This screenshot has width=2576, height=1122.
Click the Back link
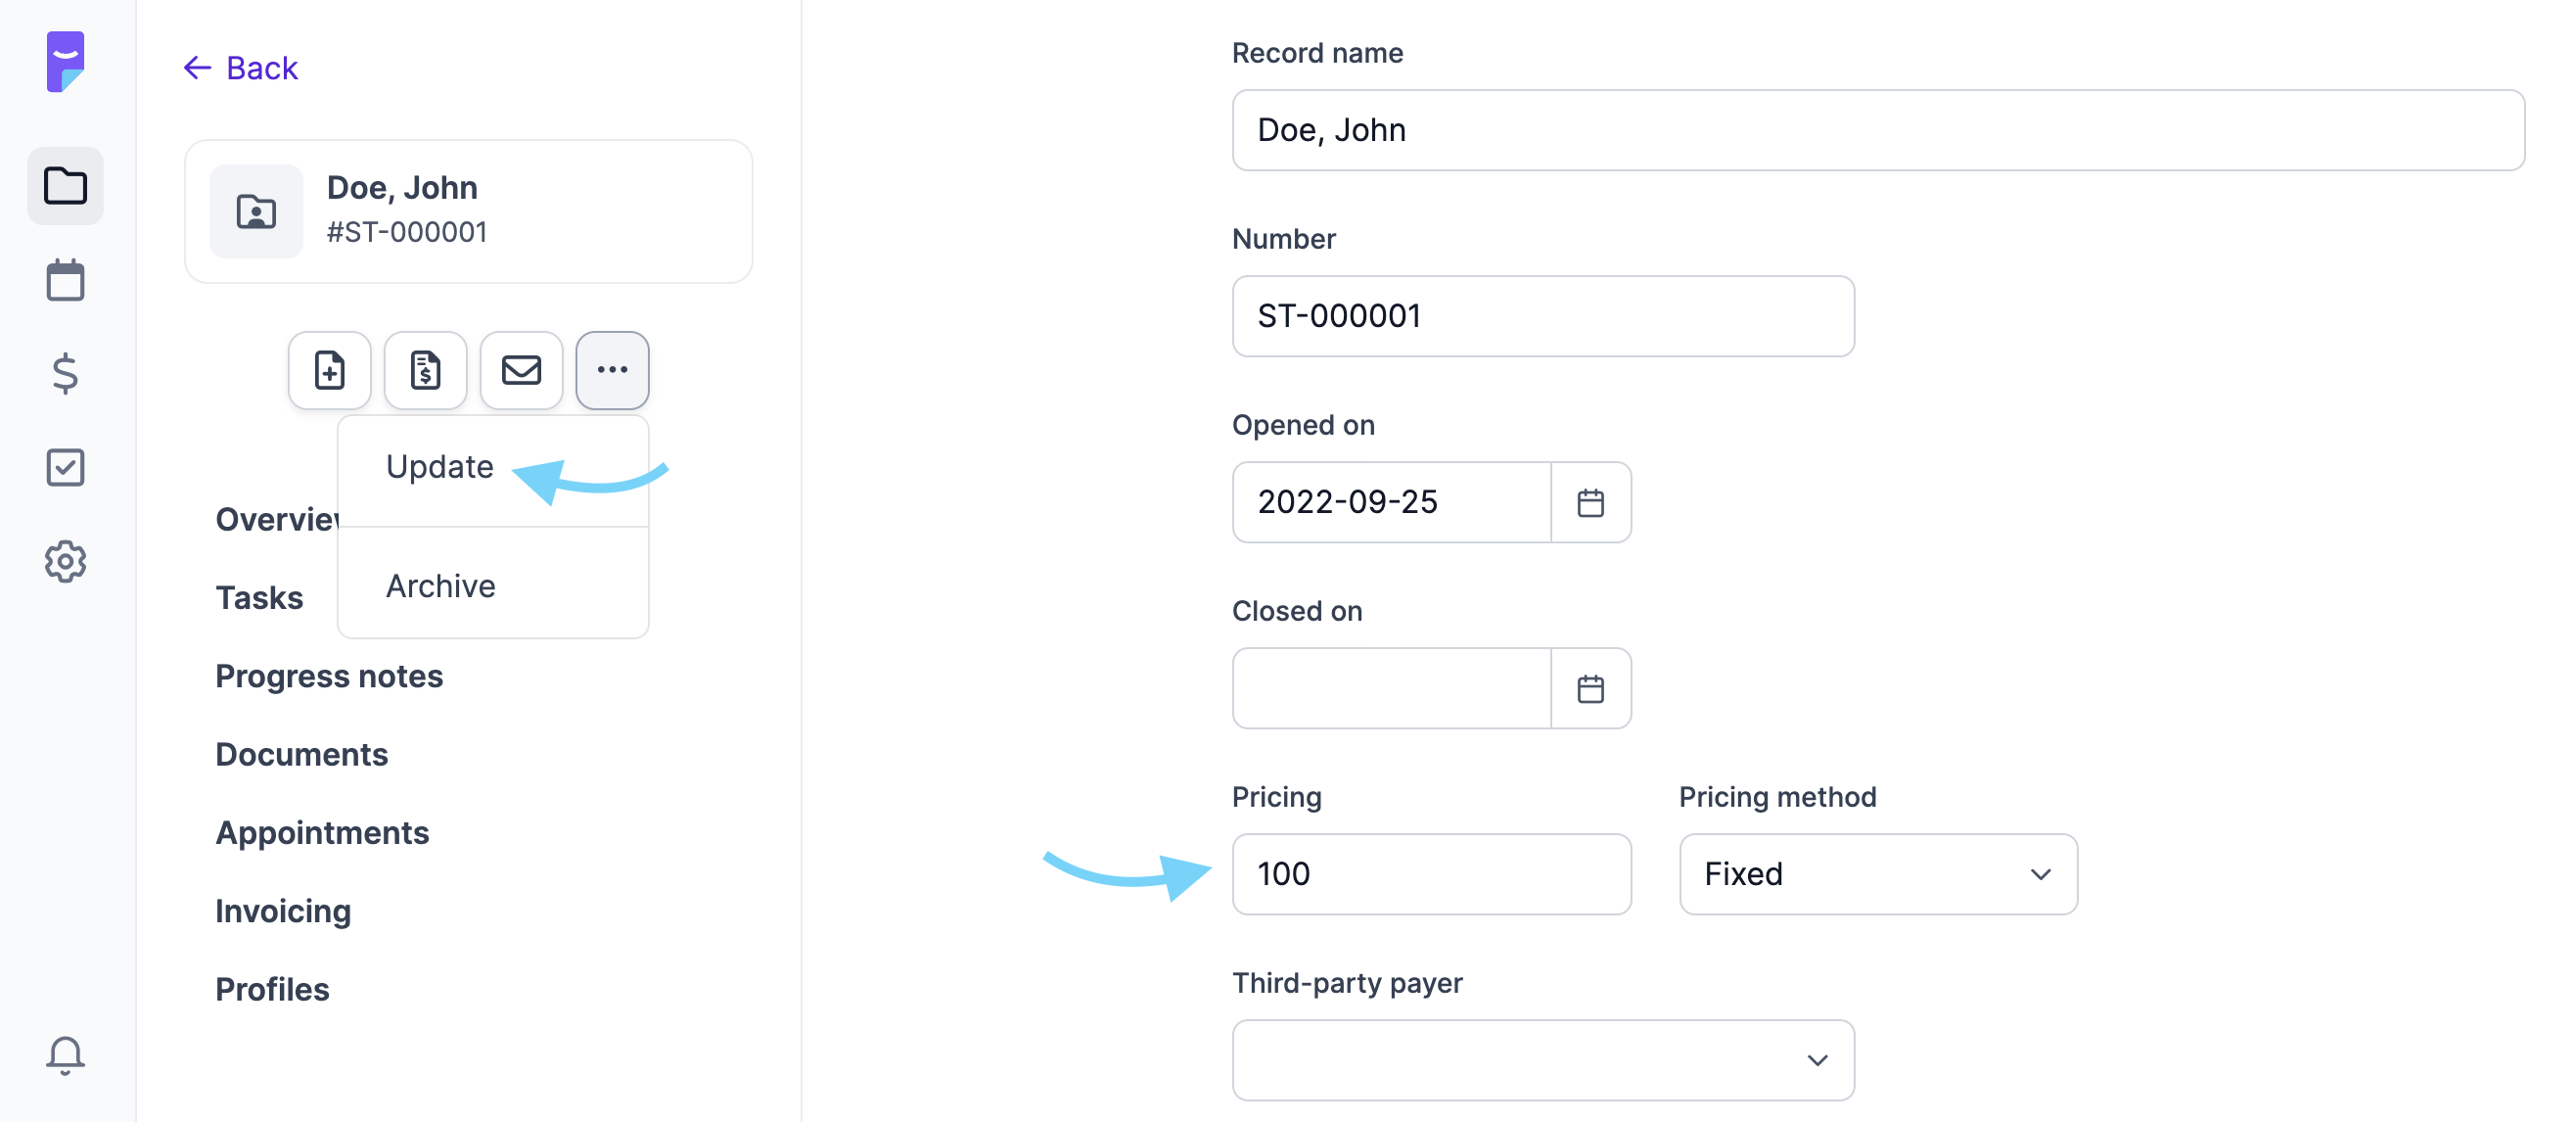click(x=240, y=68)
